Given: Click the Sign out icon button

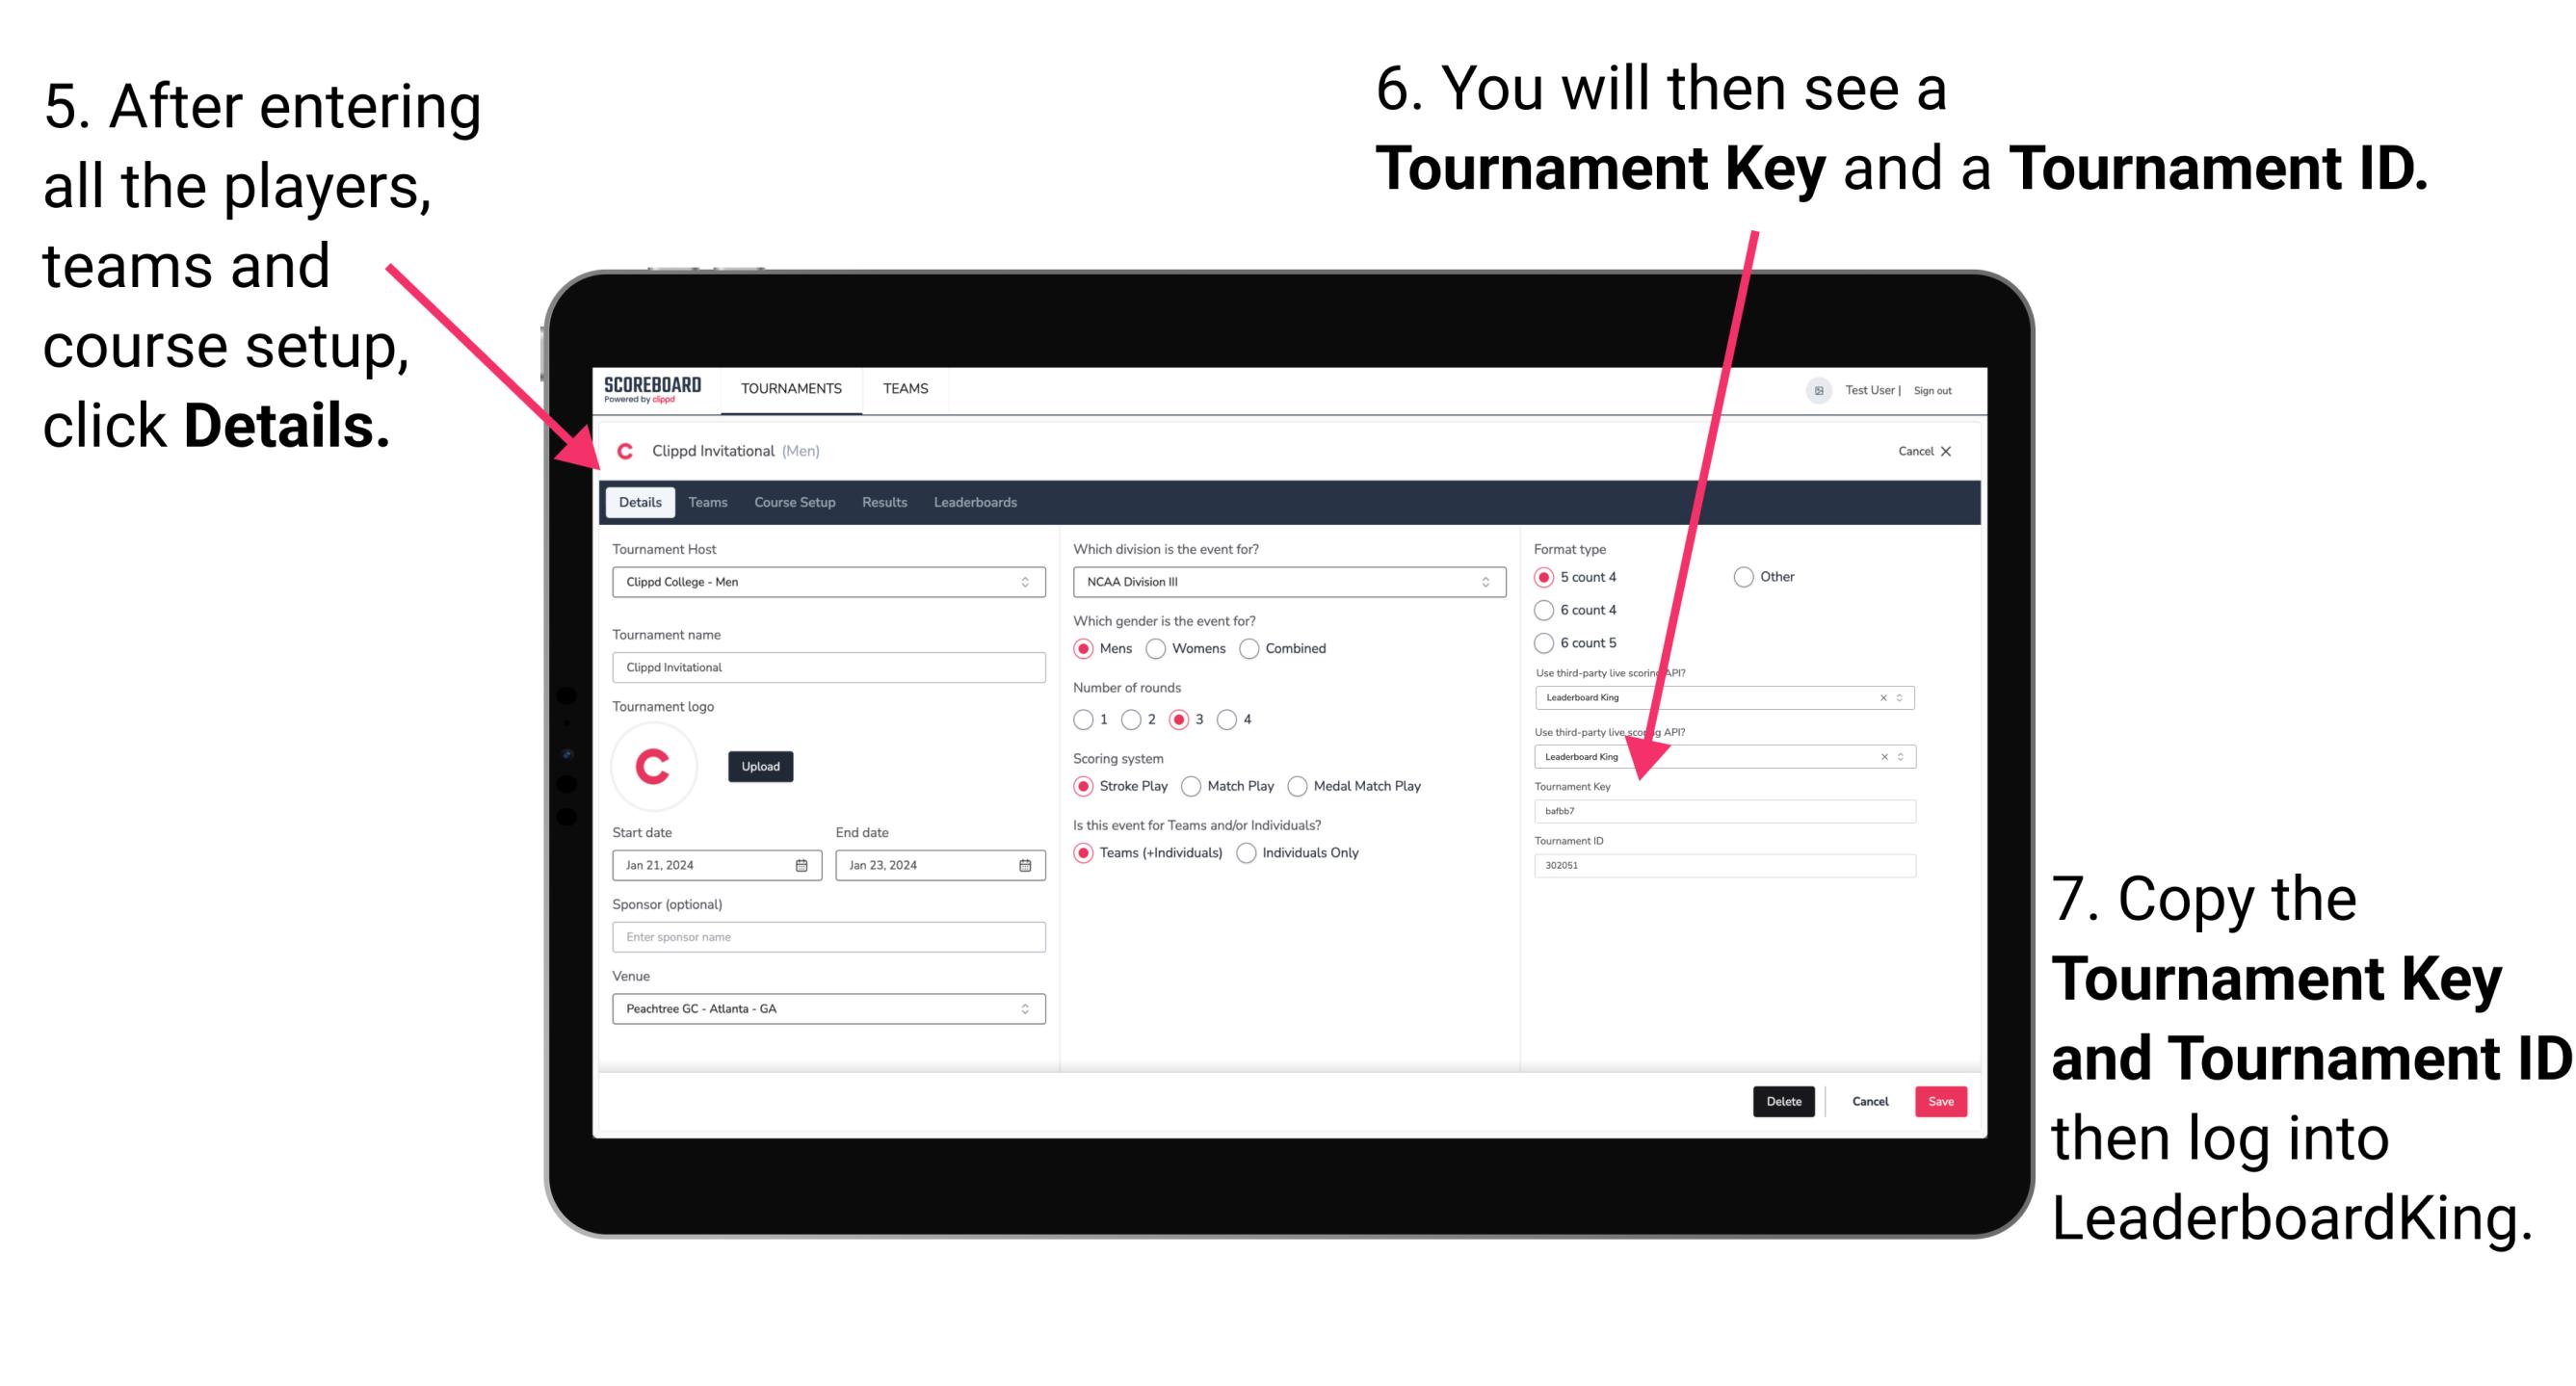Looking at the screenshot, I should pos(1935,391).
